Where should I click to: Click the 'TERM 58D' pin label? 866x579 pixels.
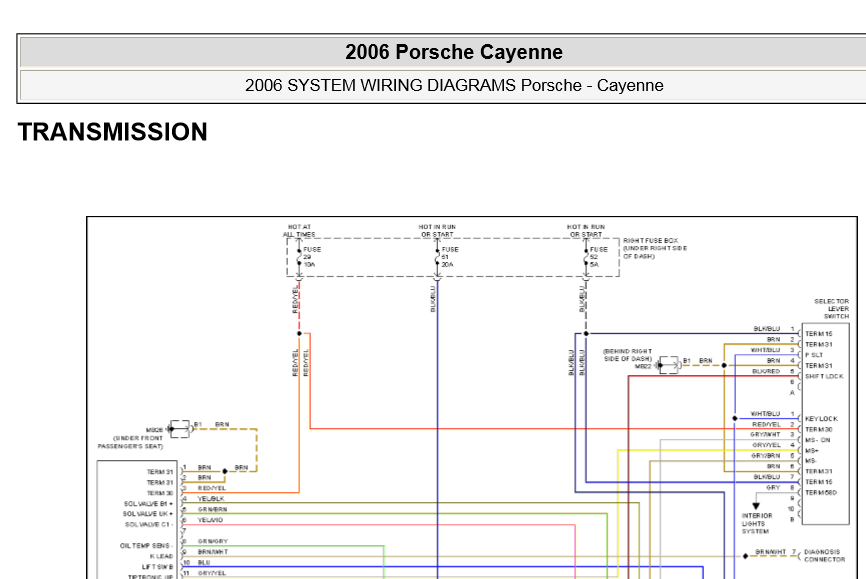(x=821, y=492)
